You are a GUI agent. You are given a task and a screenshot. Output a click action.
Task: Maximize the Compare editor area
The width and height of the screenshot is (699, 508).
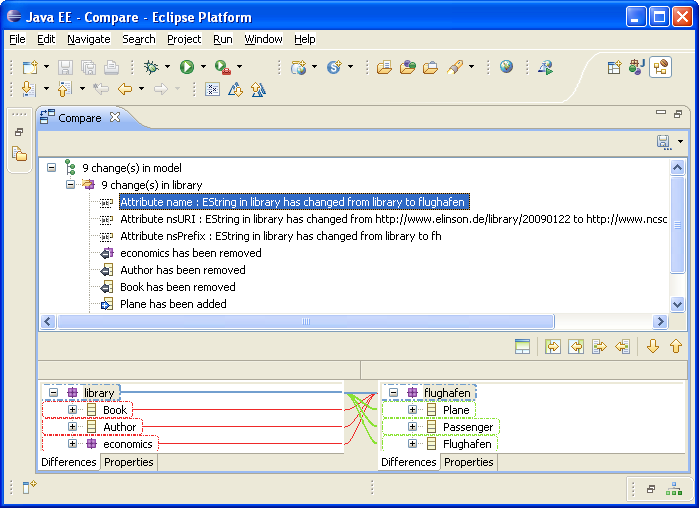coord(678,114)
